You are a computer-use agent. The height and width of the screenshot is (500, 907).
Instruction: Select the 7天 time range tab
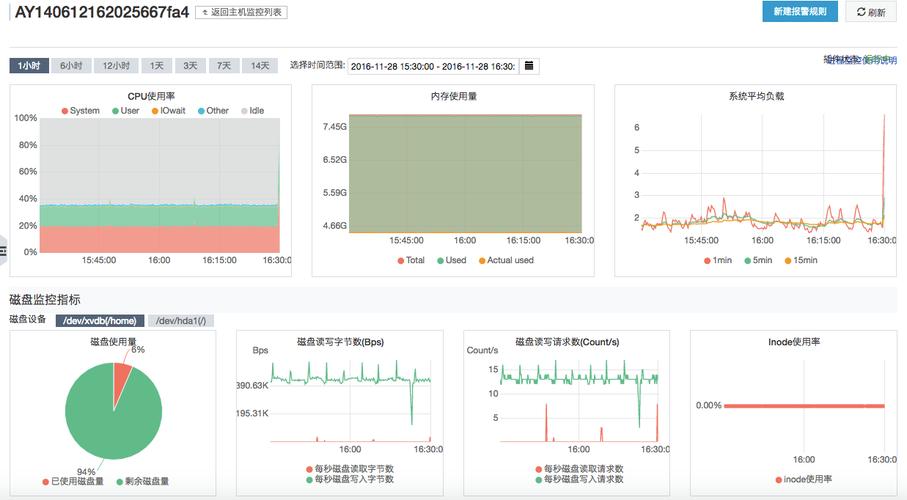pos(224,66)
